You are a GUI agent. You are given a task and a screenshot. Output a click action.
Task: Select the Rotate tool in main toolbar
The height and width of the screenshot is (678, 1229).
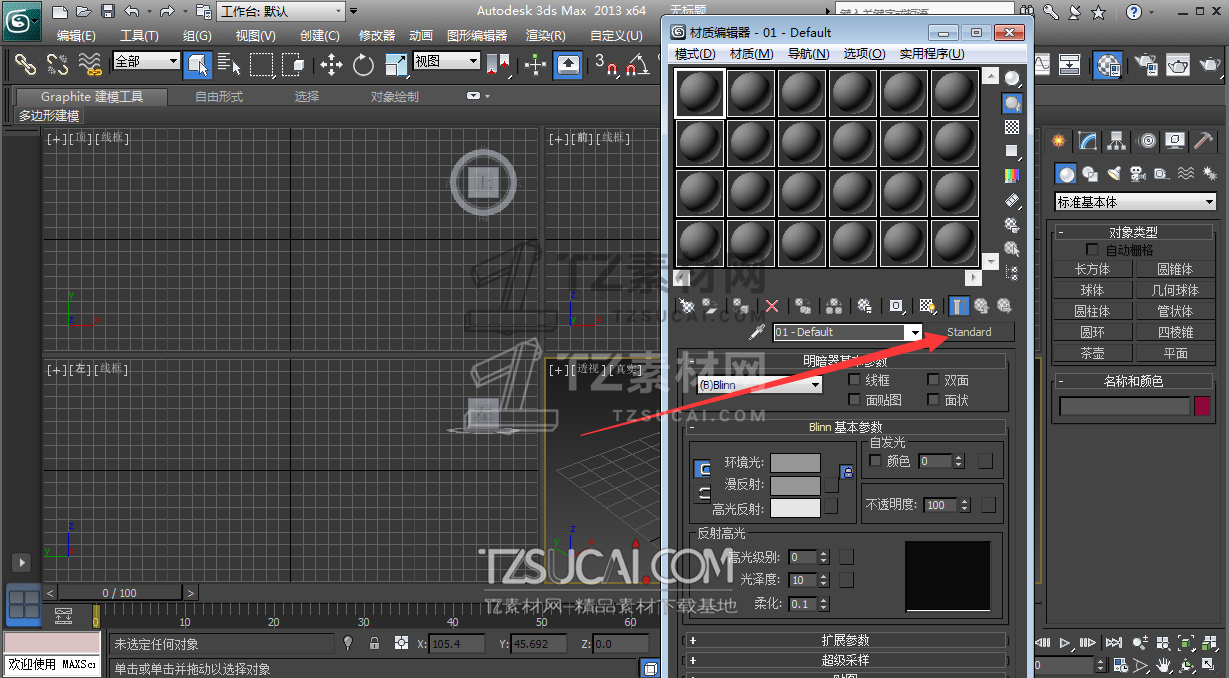[x=363, y=66]
